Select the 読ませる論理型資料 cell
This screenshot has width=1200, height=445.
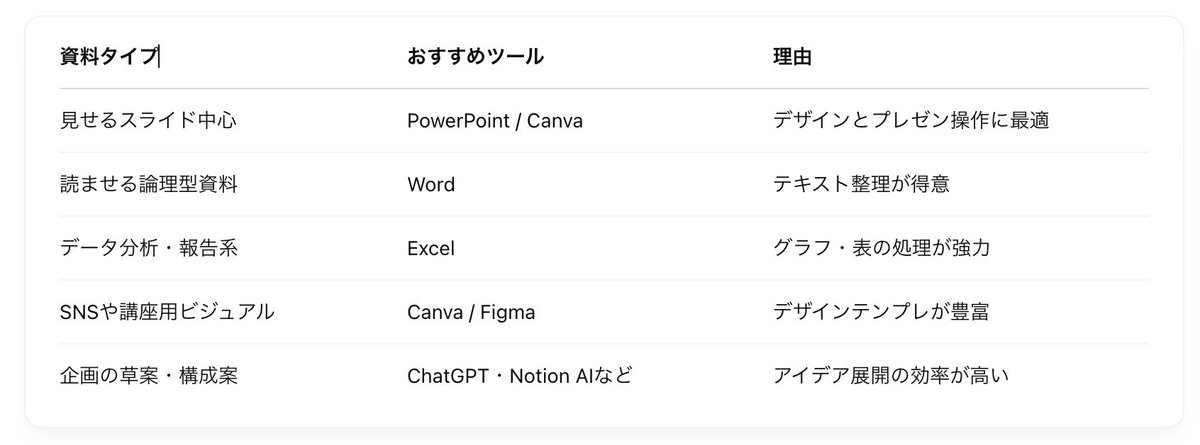[148, 184]
